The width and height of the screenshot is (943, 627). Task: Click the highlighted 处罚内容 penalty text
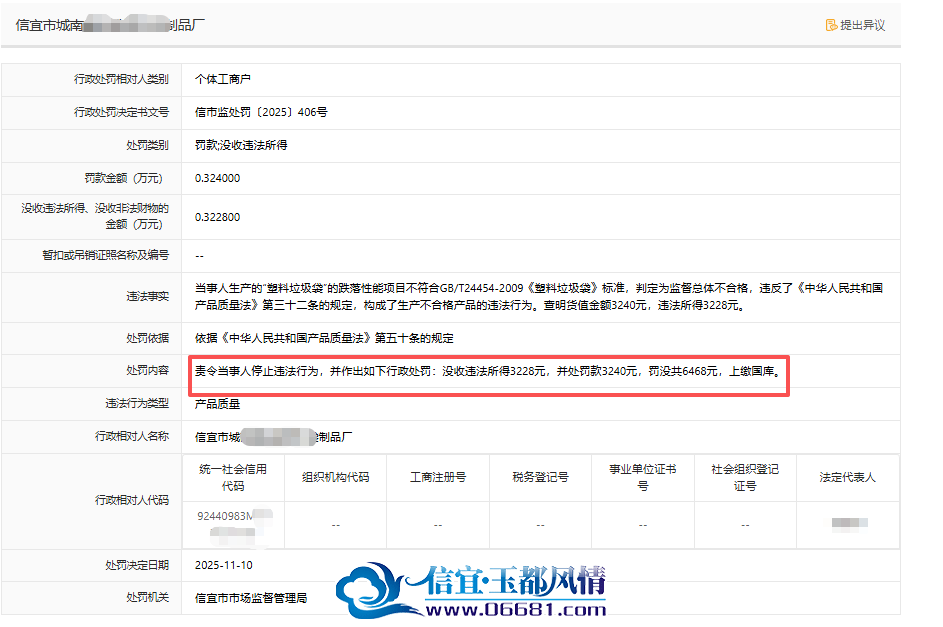pyautogui.click(x=488, y=372)
